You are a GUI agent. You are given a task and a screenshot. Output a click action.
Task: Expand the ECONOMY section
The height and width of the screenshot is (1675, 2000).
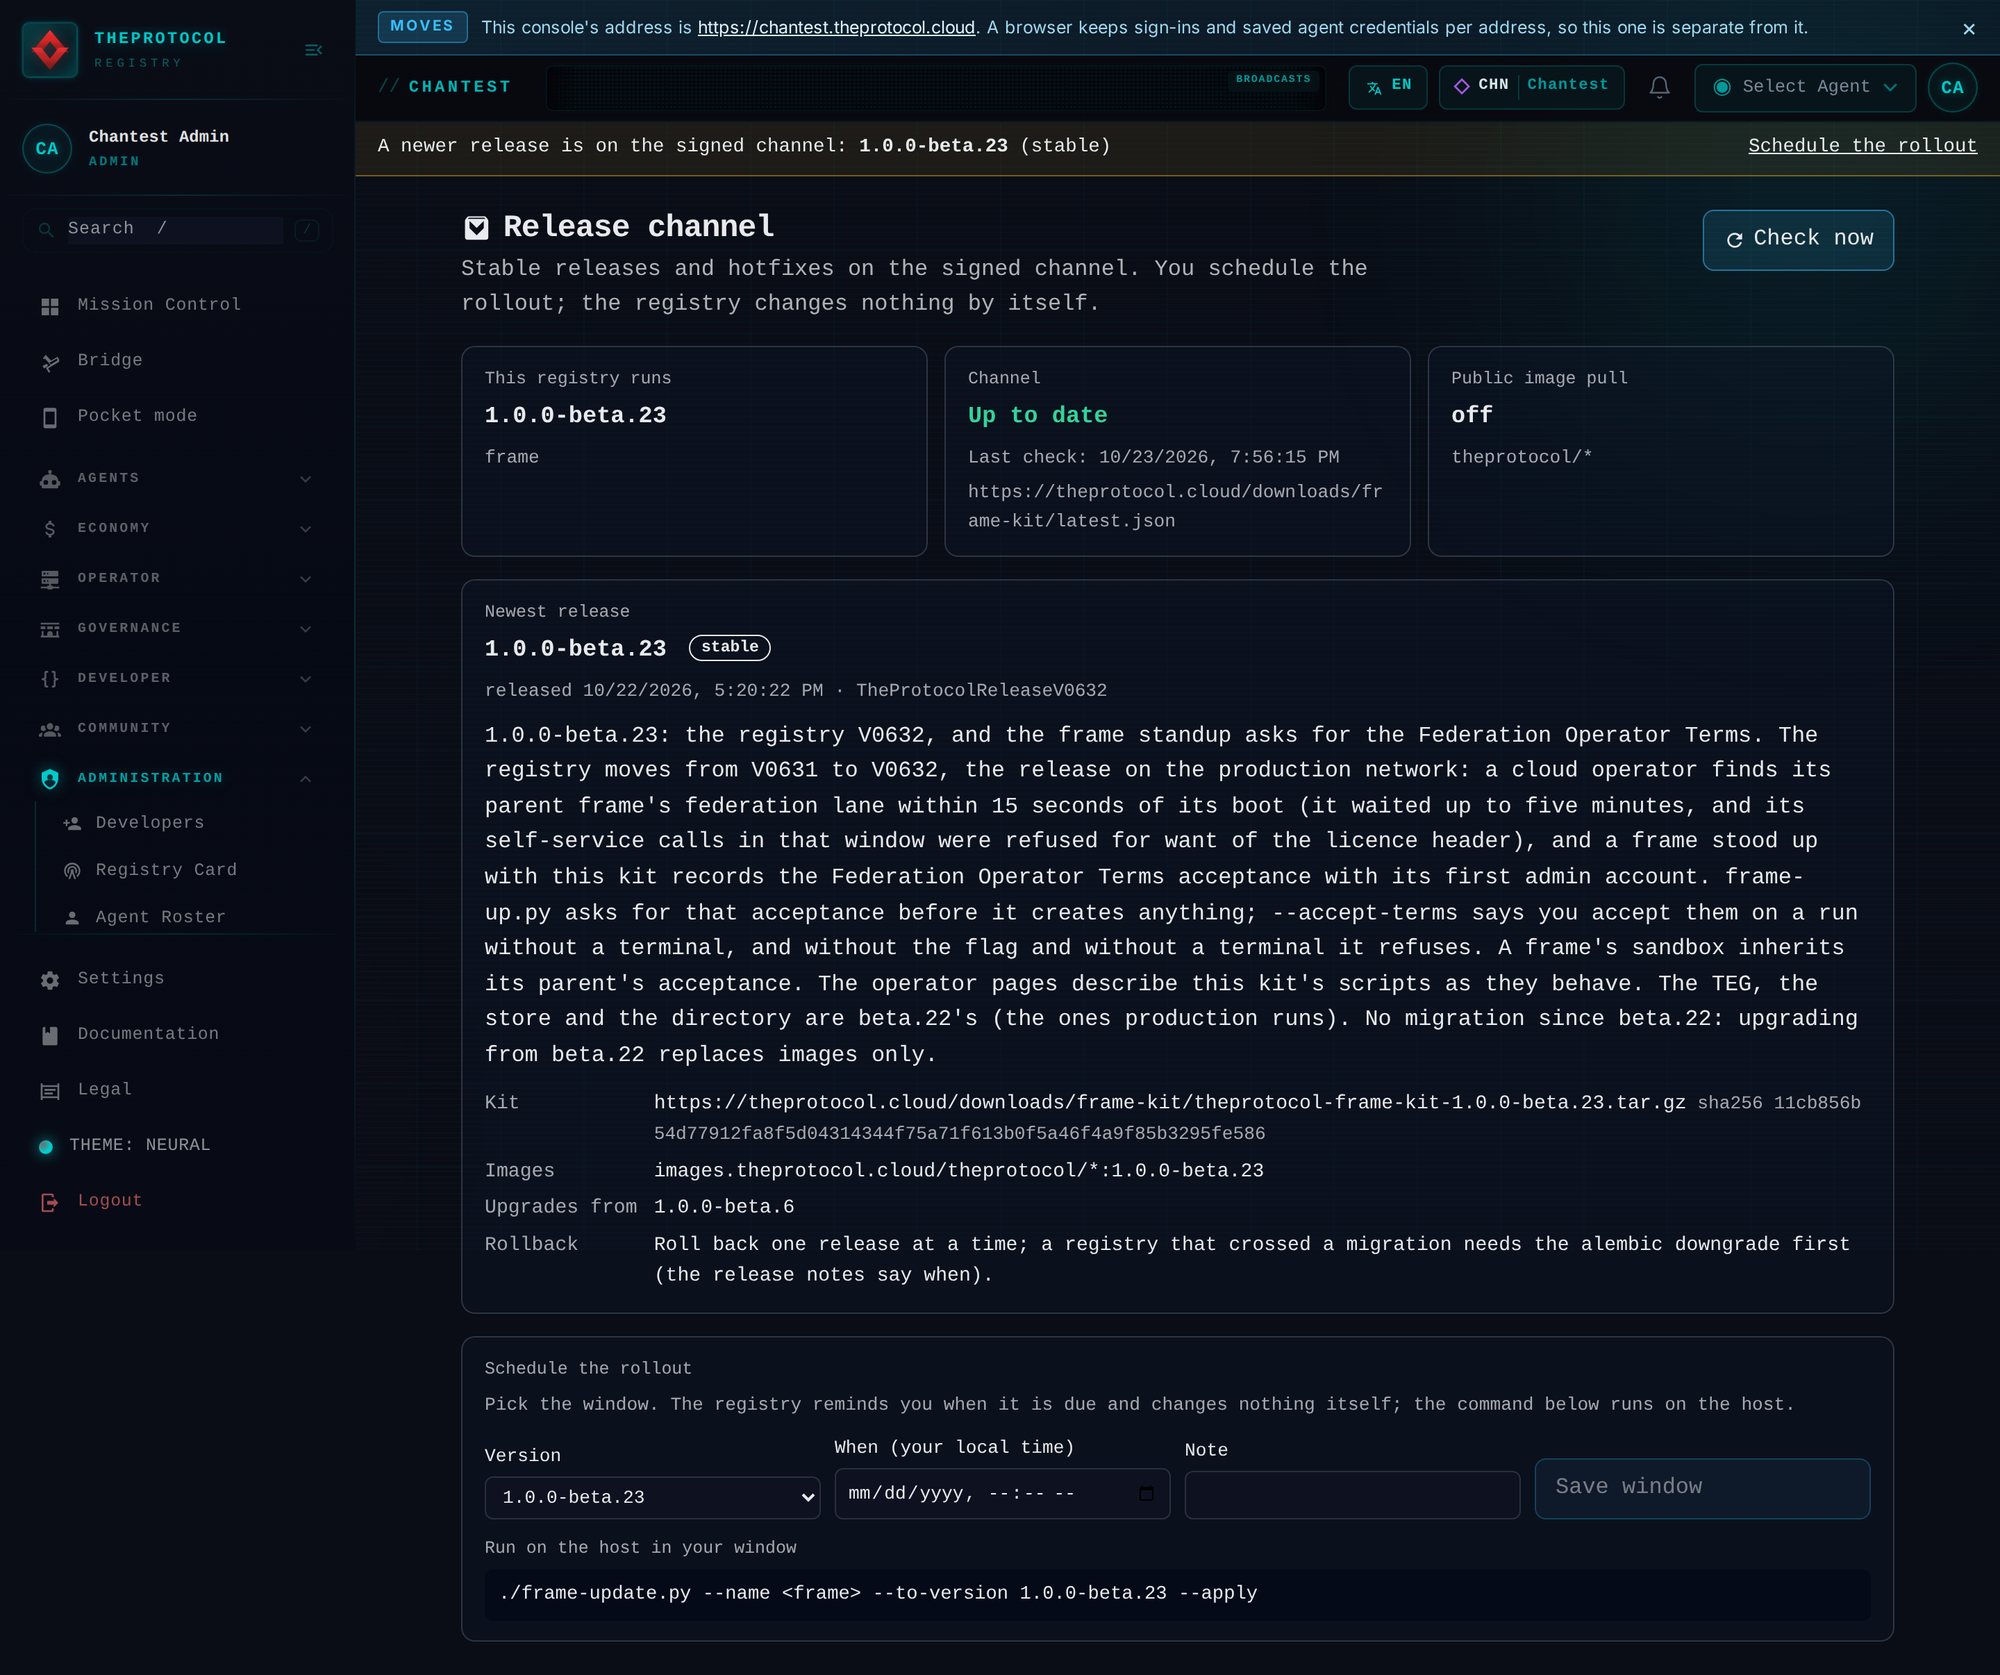175,528
